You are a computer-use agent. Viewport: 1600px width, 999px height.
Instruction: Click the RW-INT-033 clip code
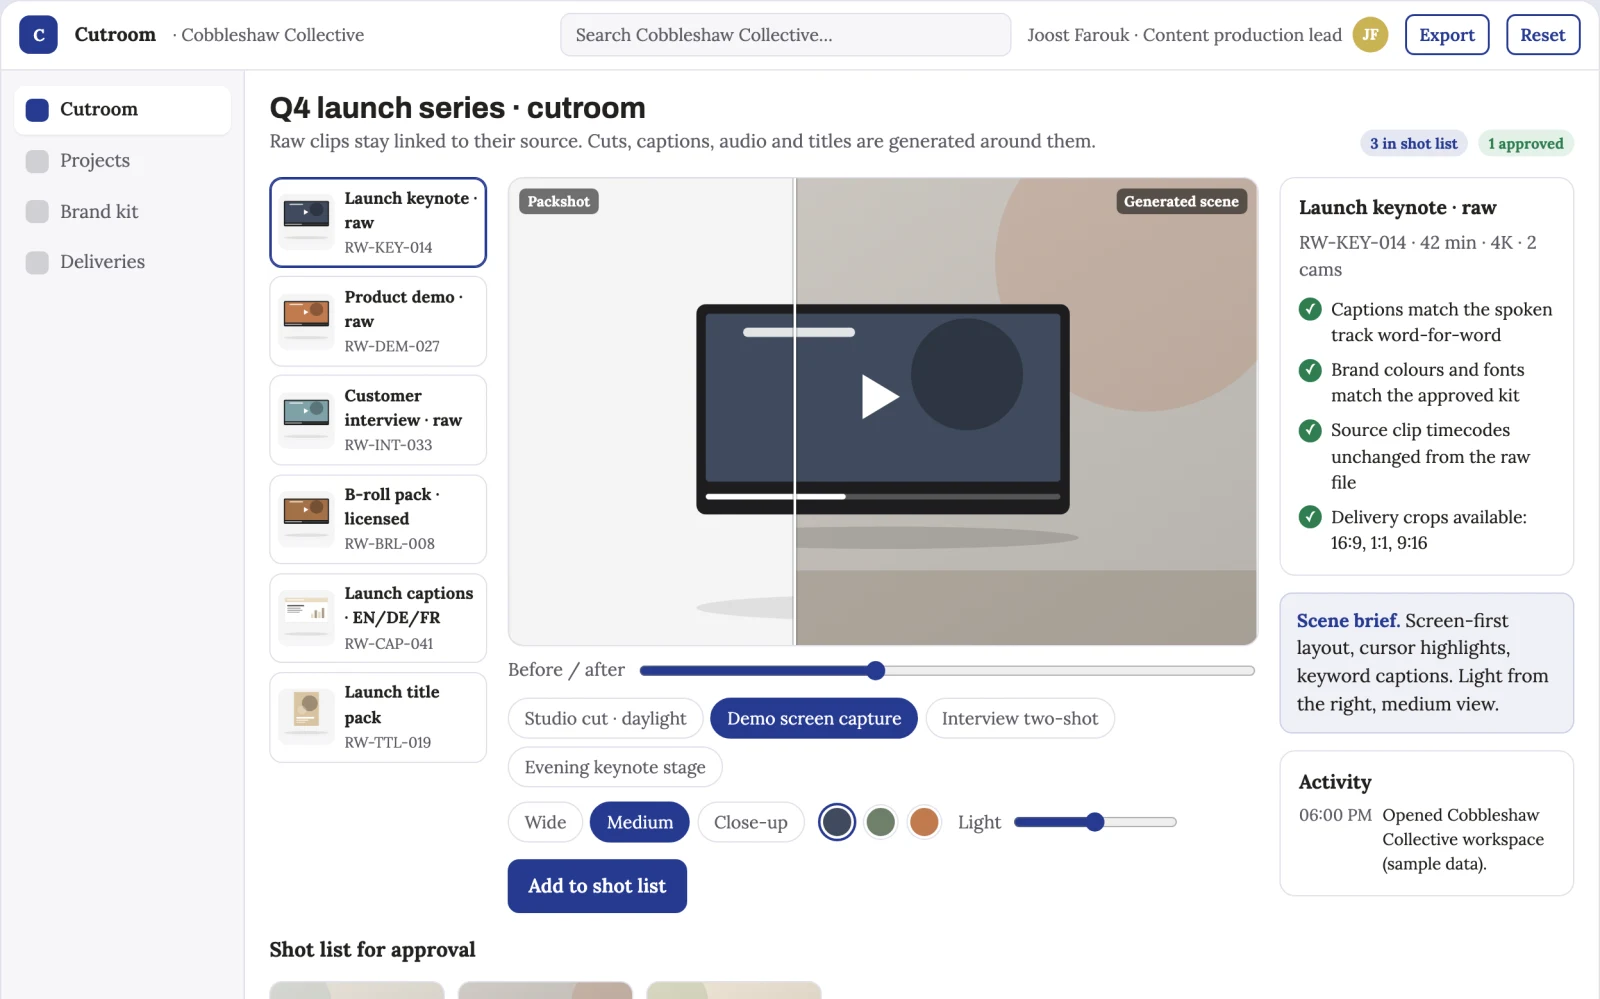(388, 445)
